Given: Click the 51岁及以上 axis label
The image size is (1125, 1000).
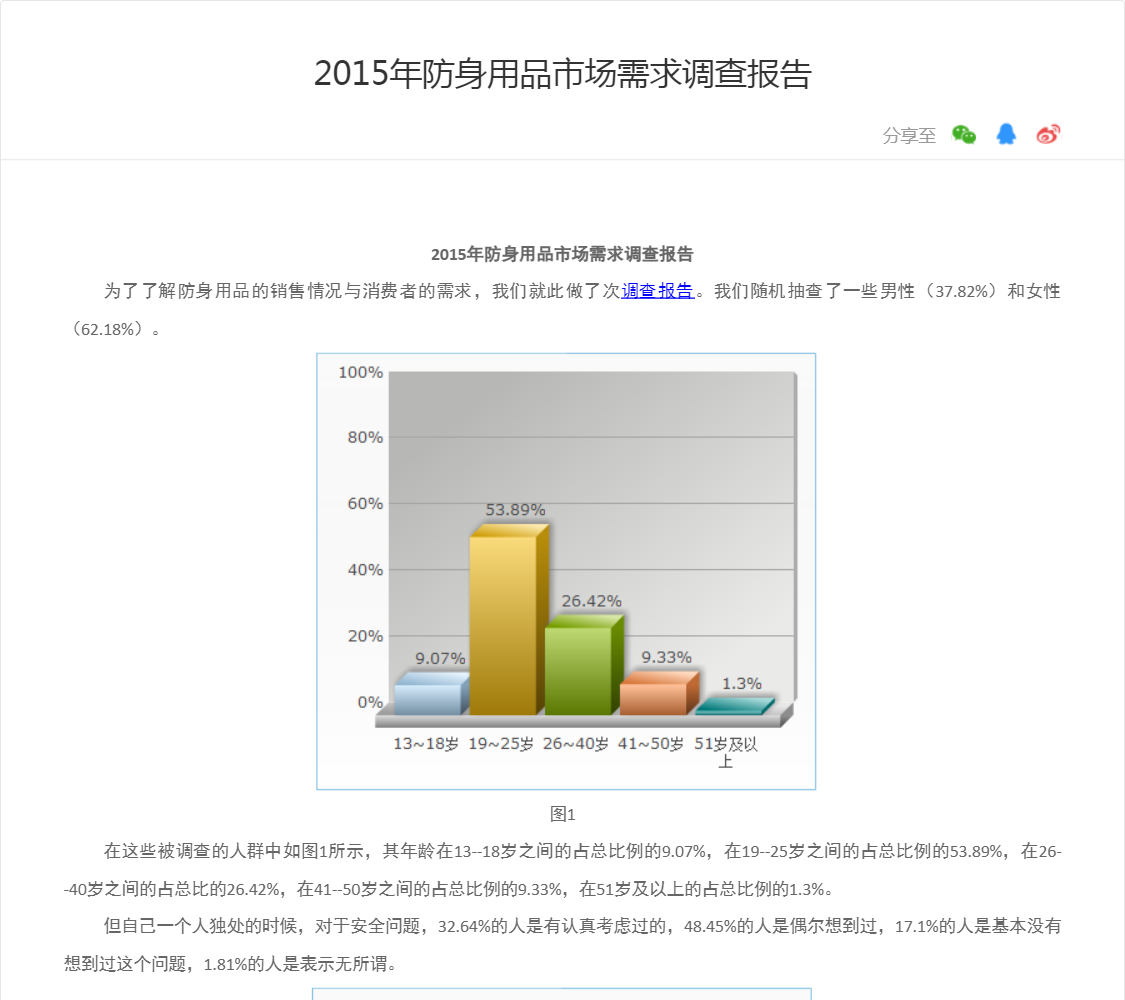Looking at the screenshot, I should pos(725,753).
